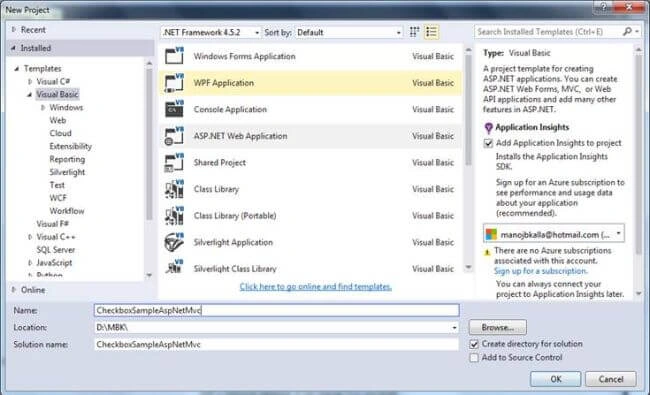Expand the Windows tree node arrow
Image resolution: width=650 pixels, height=395 pixels.
(43, 107)
